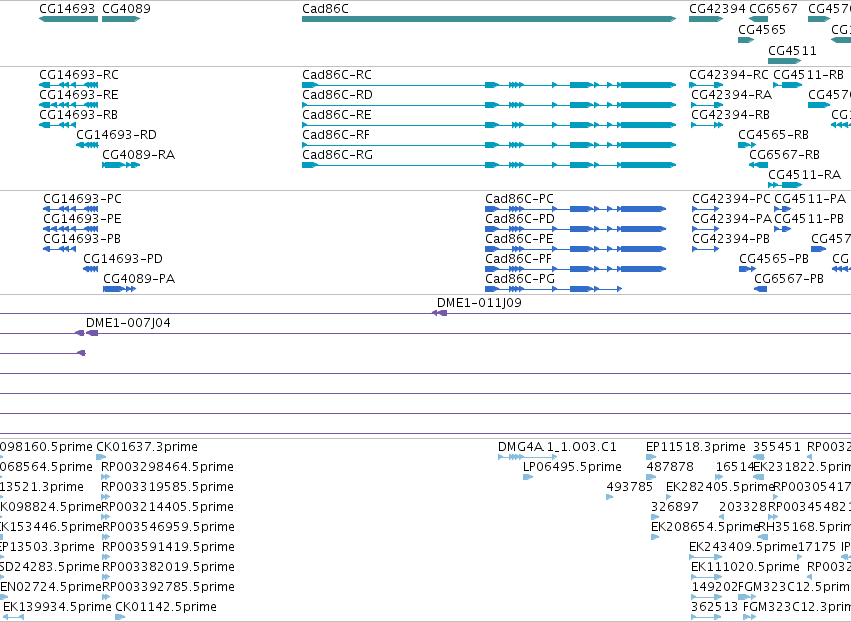Click the CG4565 gene label
Image resolution: width=851 pixels, height=622 pixels.
click(762, 29)
